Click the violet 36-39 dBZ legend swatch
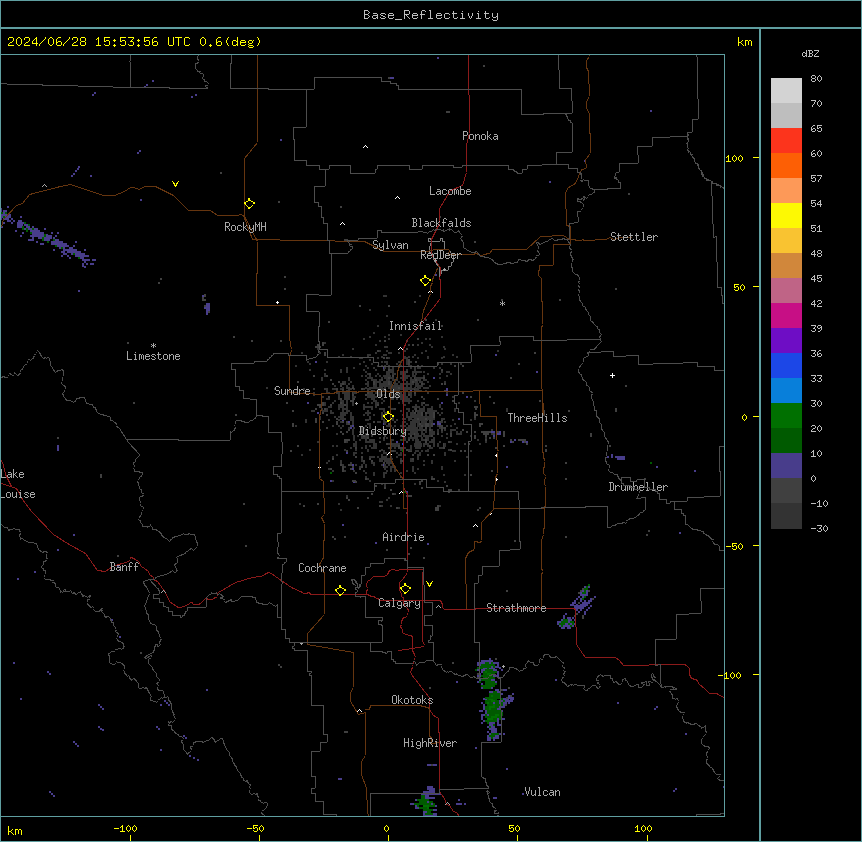The width and height of the screenshot is (862, 842). pos(786,341)
